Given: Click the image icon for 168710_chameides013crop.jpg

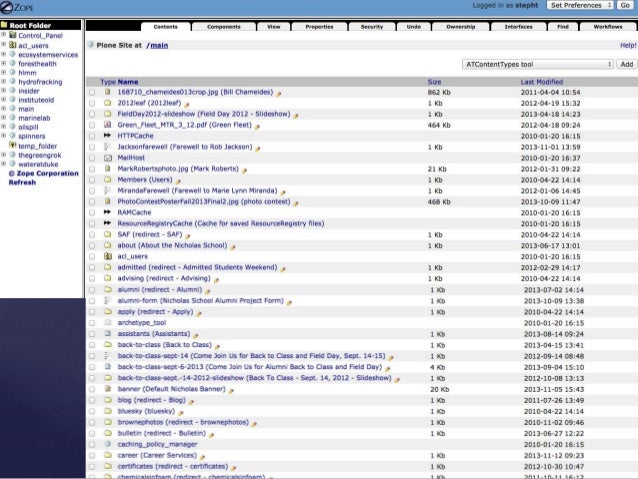Looking at the screenshot, I should [x=107, y=92].
